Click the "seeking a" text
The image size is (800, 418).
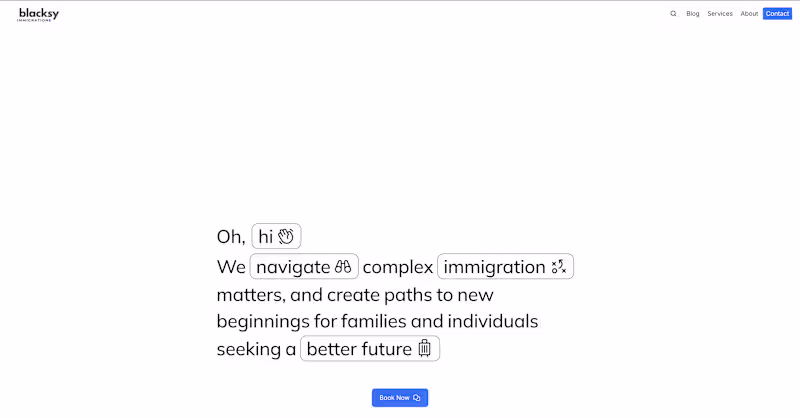256,349
